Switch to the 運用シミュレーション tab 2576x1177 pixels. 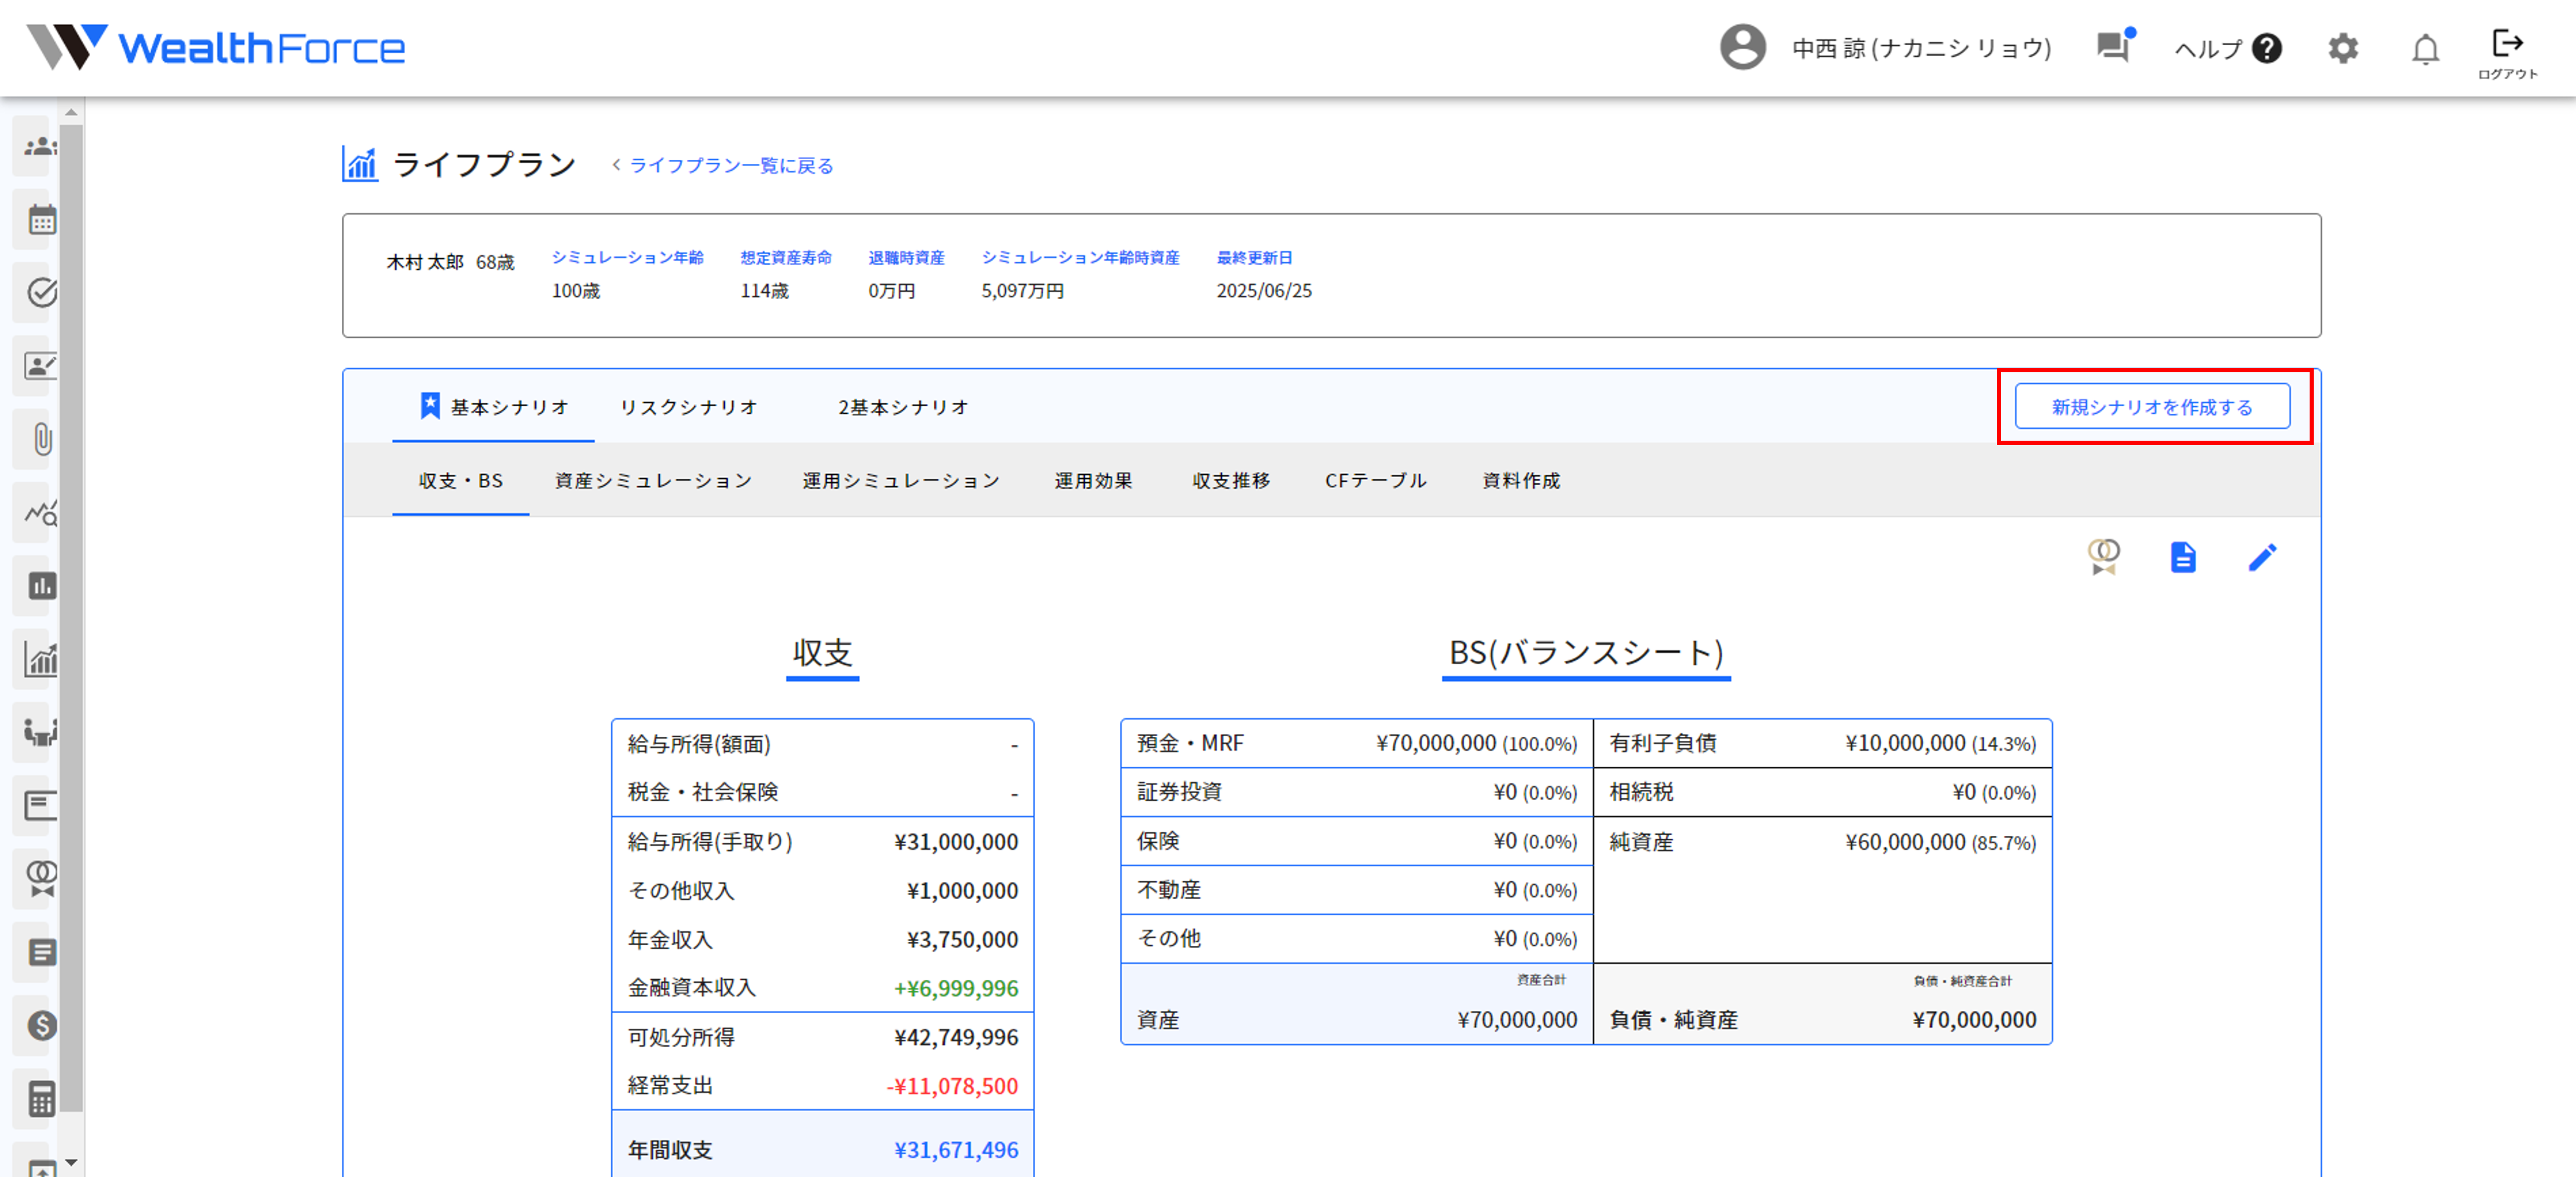(x=902, y=481)
